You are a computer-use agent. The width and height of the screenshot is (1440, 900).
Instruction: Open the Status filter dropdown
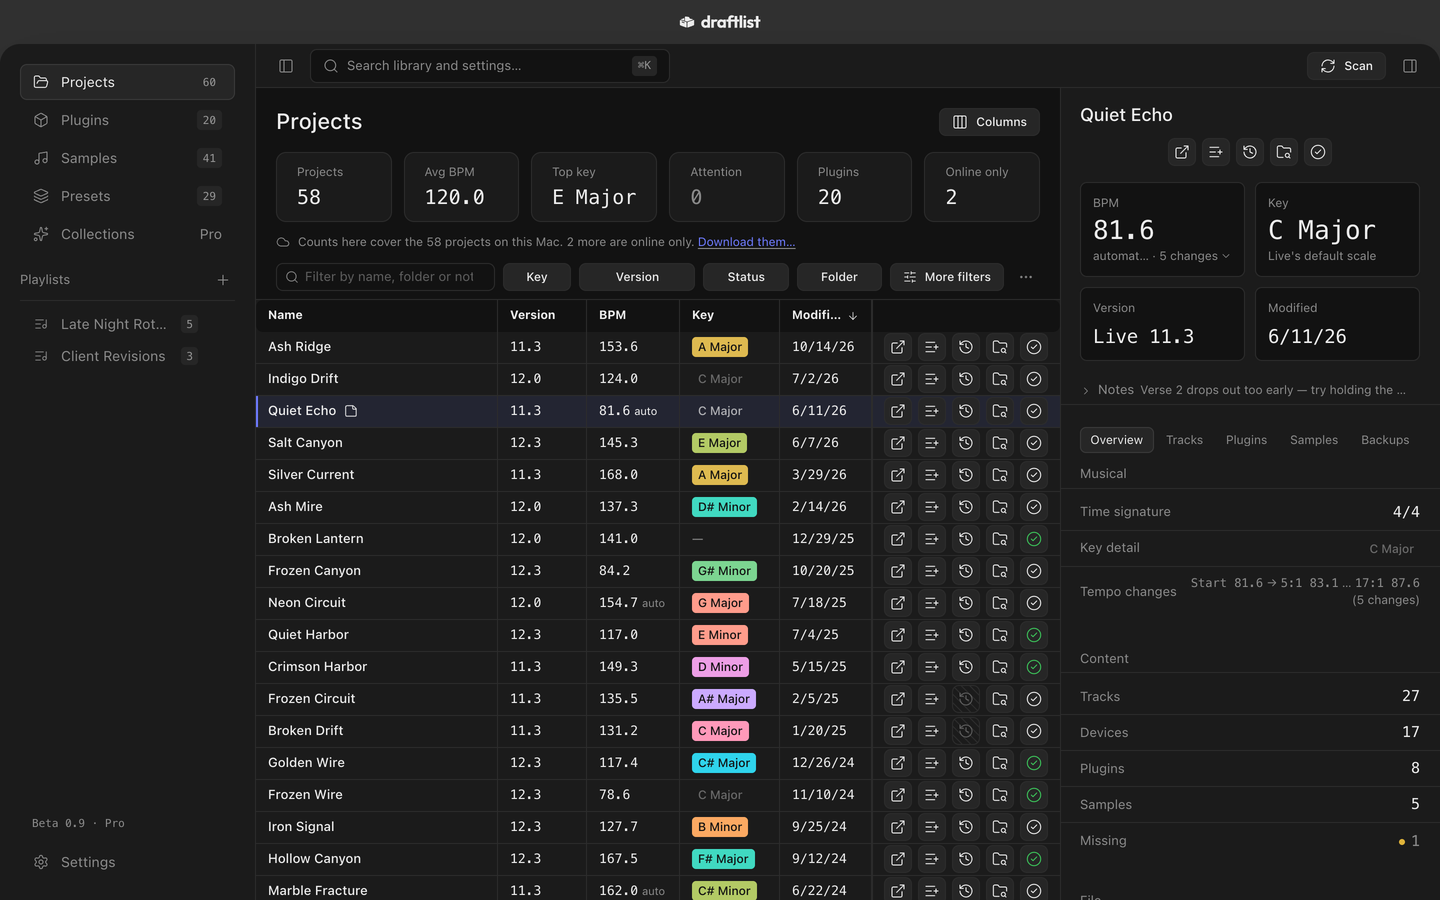tap(746, 277)
